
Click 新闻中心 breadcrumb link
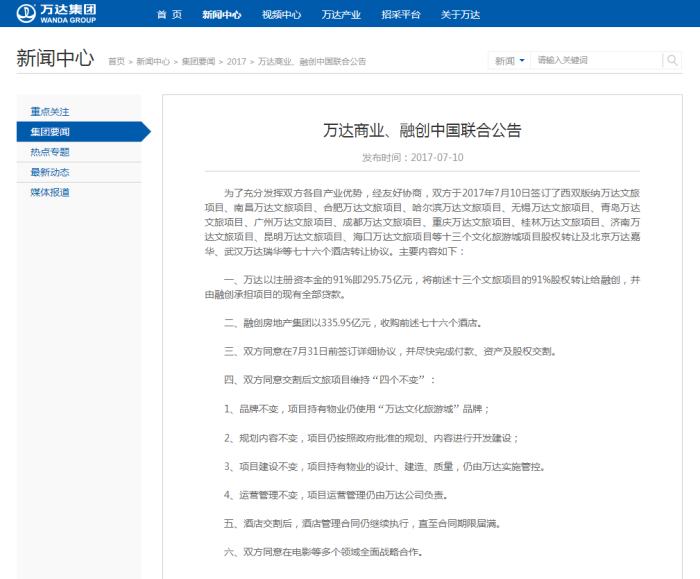(x=153, y=62)
